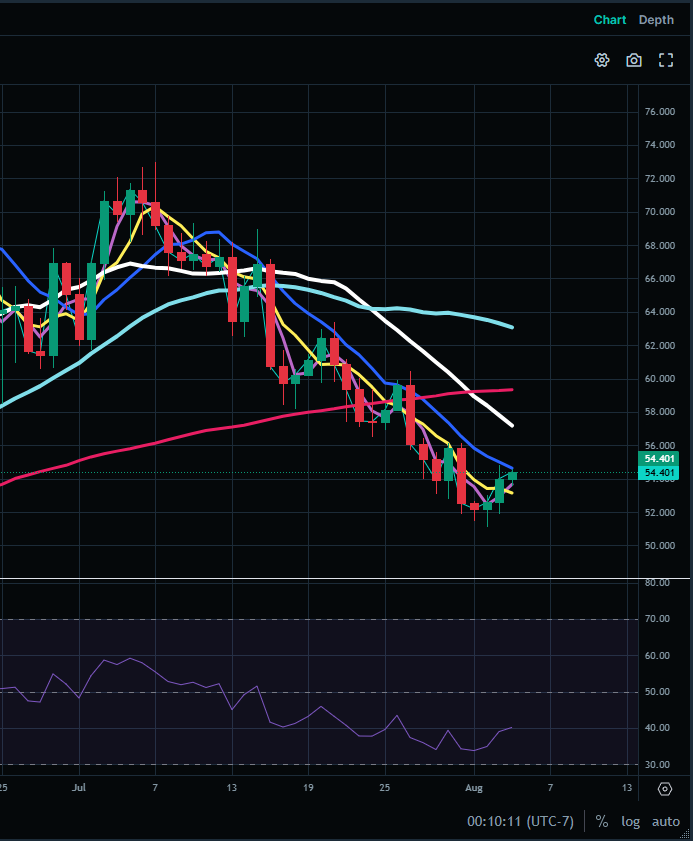Screen dimensions: 693x841
Task: Take a chart snapshot with camera icon
Action: [x=634, y=60]
